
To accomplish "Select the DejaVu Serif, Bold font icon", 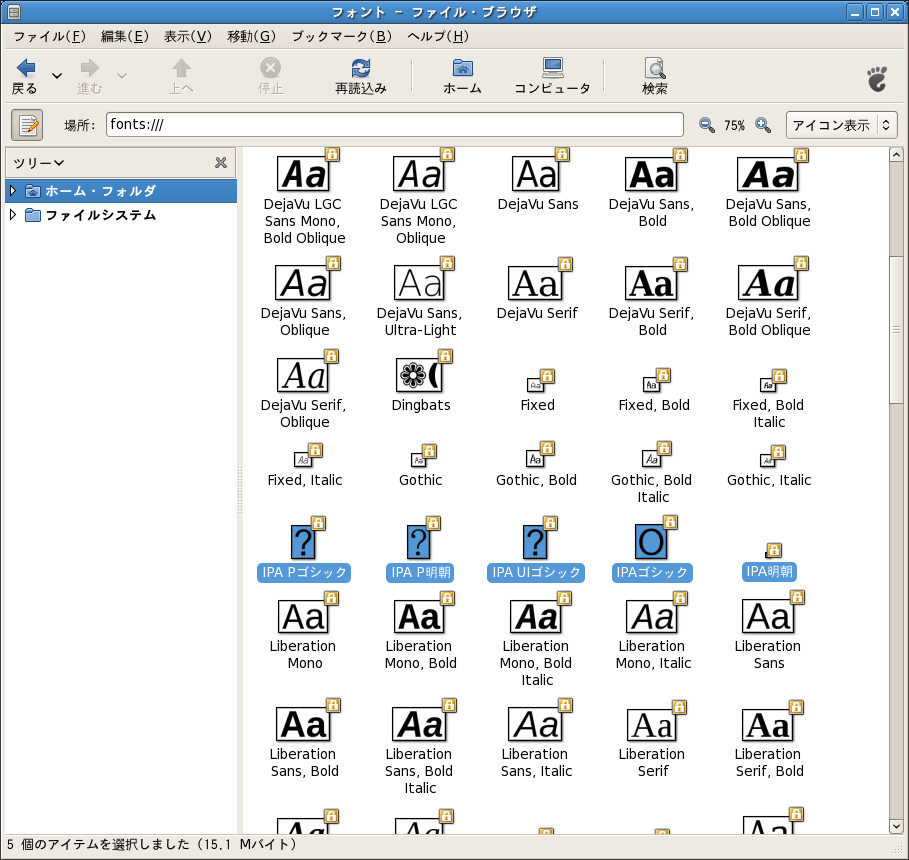I will point(652,282).
